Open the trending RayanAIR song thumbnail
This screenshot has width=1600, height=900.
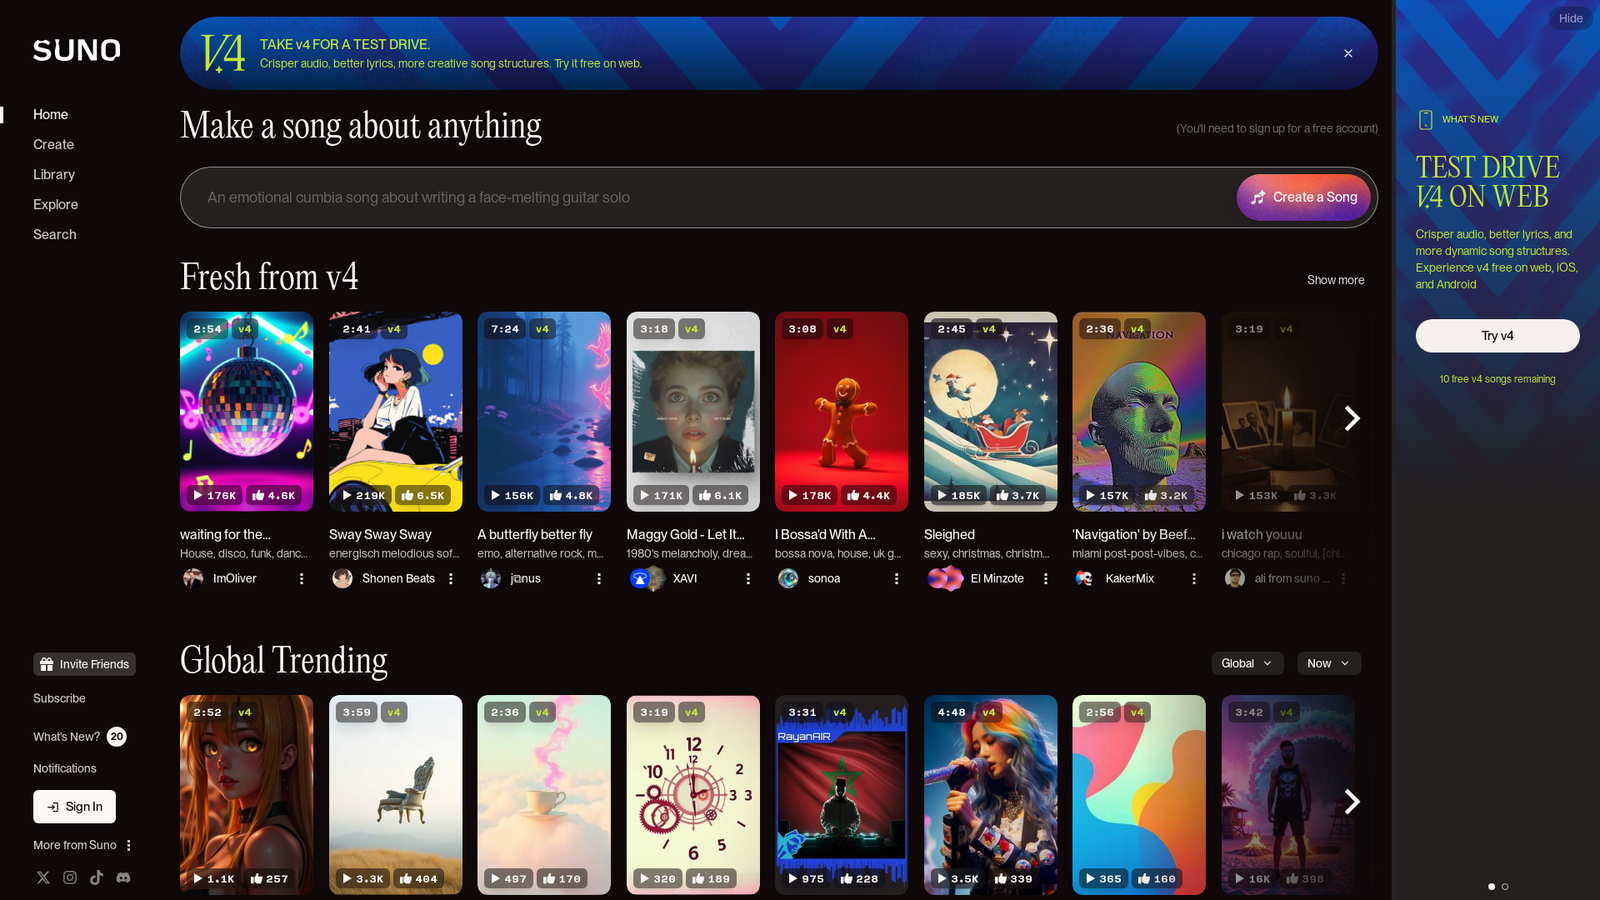coord(841,795)
